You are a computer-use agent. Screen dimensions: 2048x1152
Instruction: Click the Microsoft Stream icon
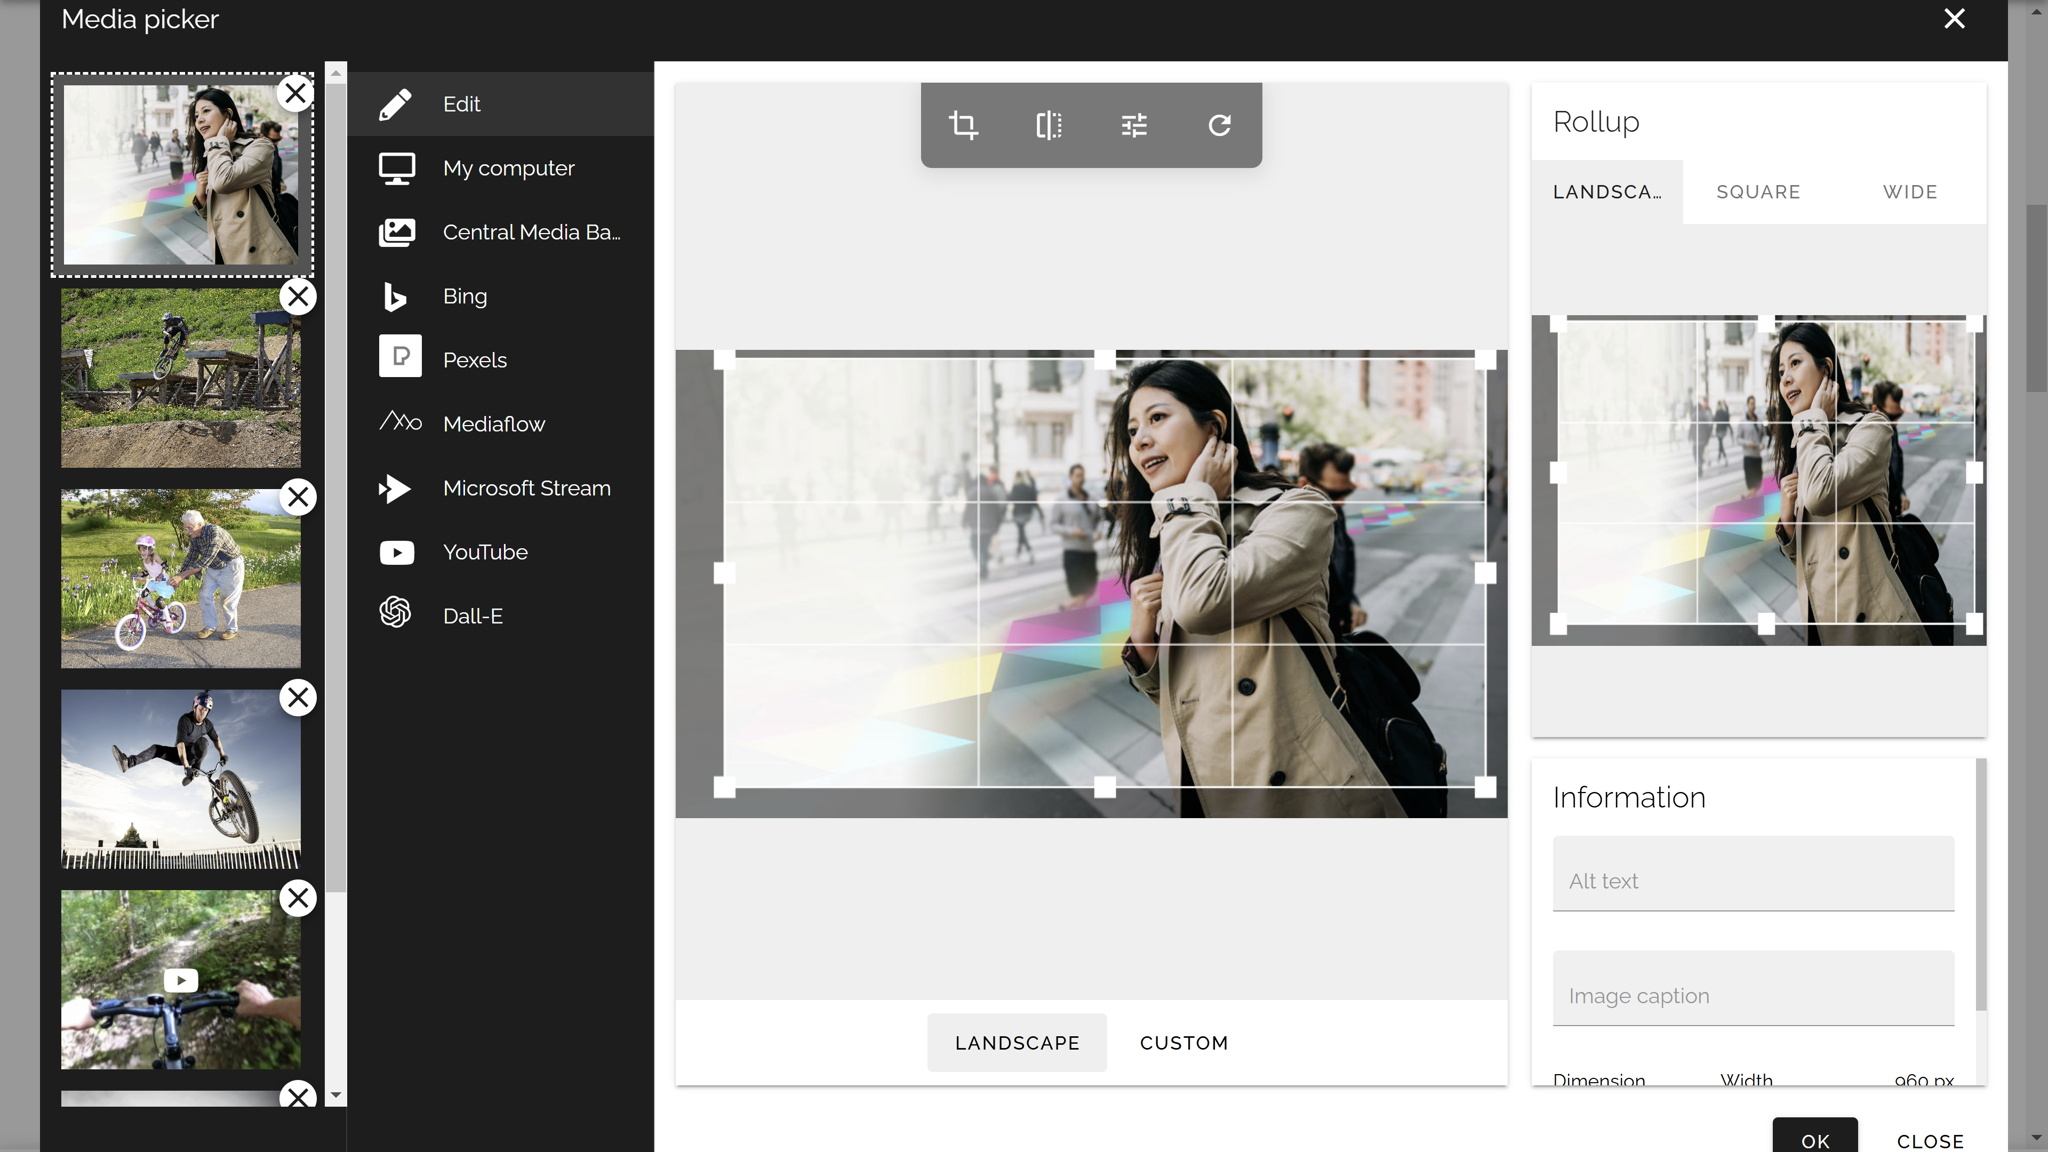tap(395, 488)
